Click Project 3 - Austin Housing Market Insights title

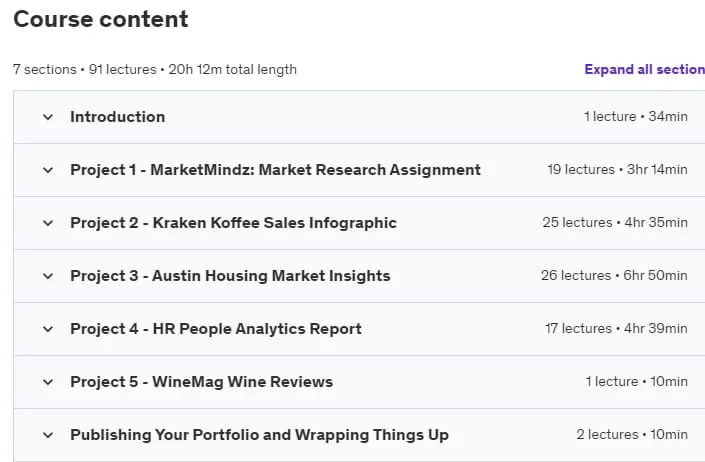click(230, 276)
